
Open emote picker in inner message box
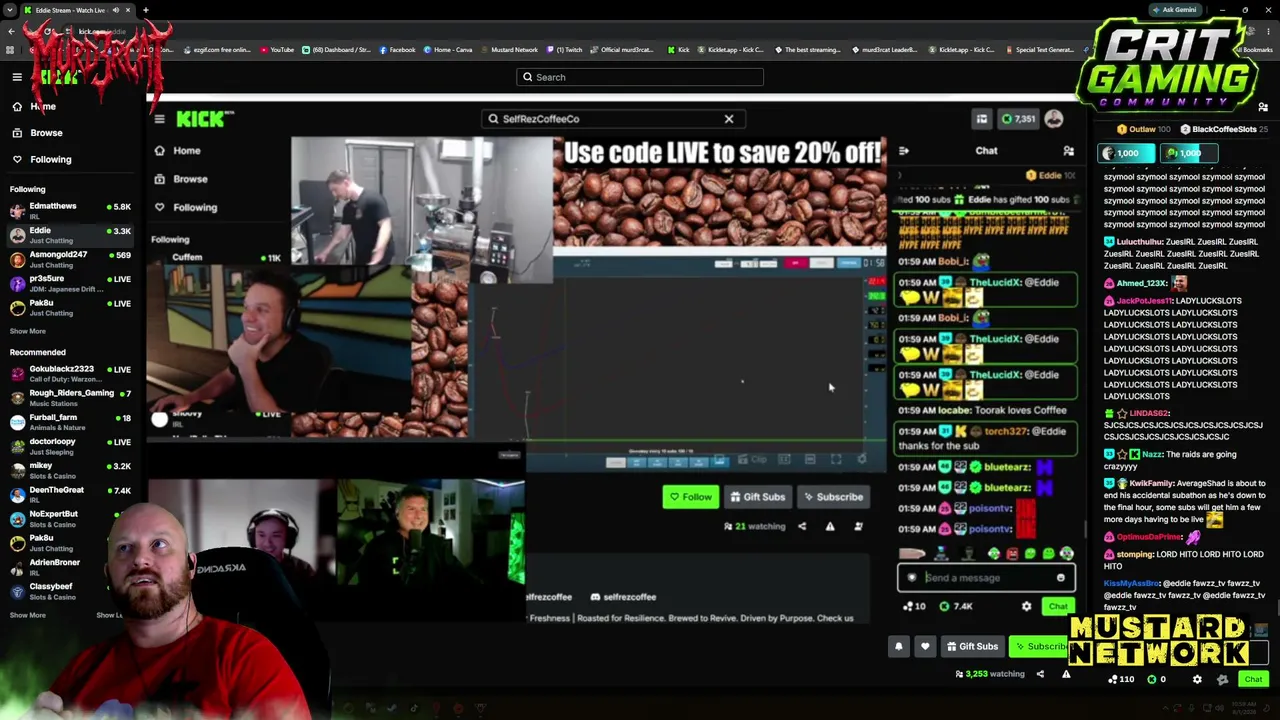click(x=1061, y=577)
